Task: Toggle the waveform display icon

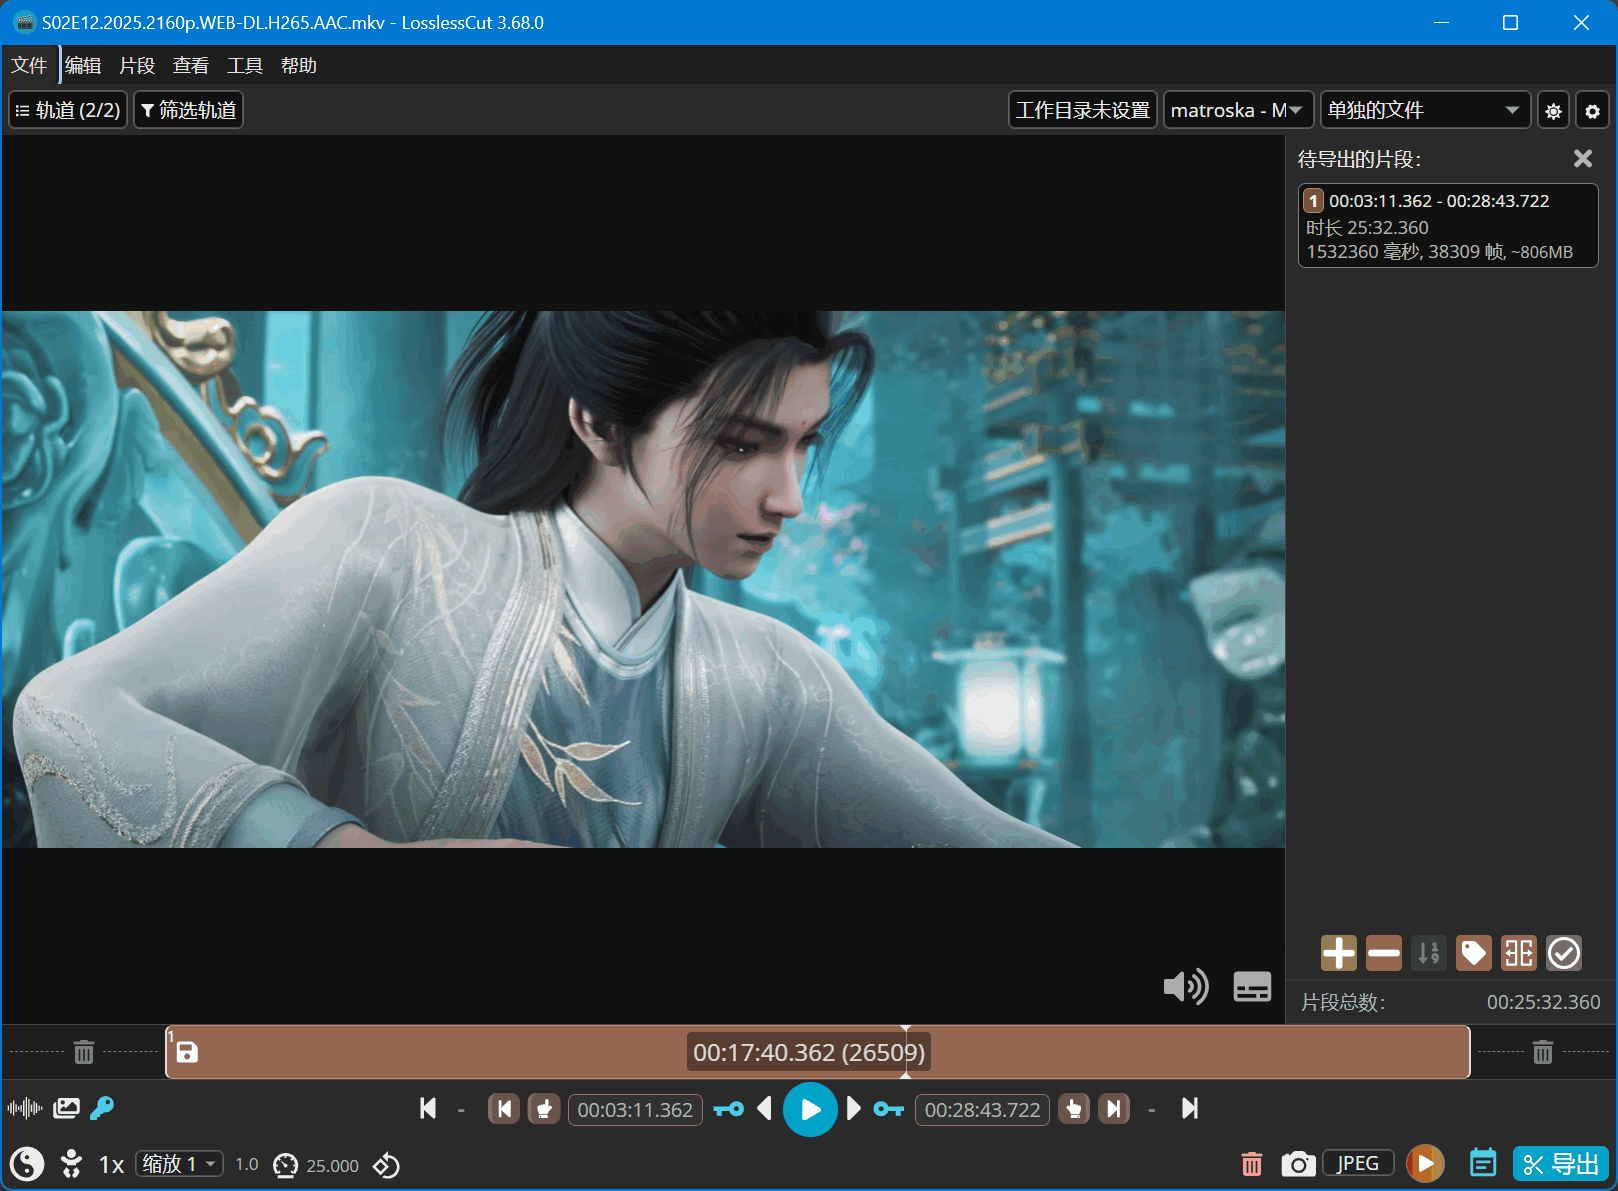Action: (24, 1108)
